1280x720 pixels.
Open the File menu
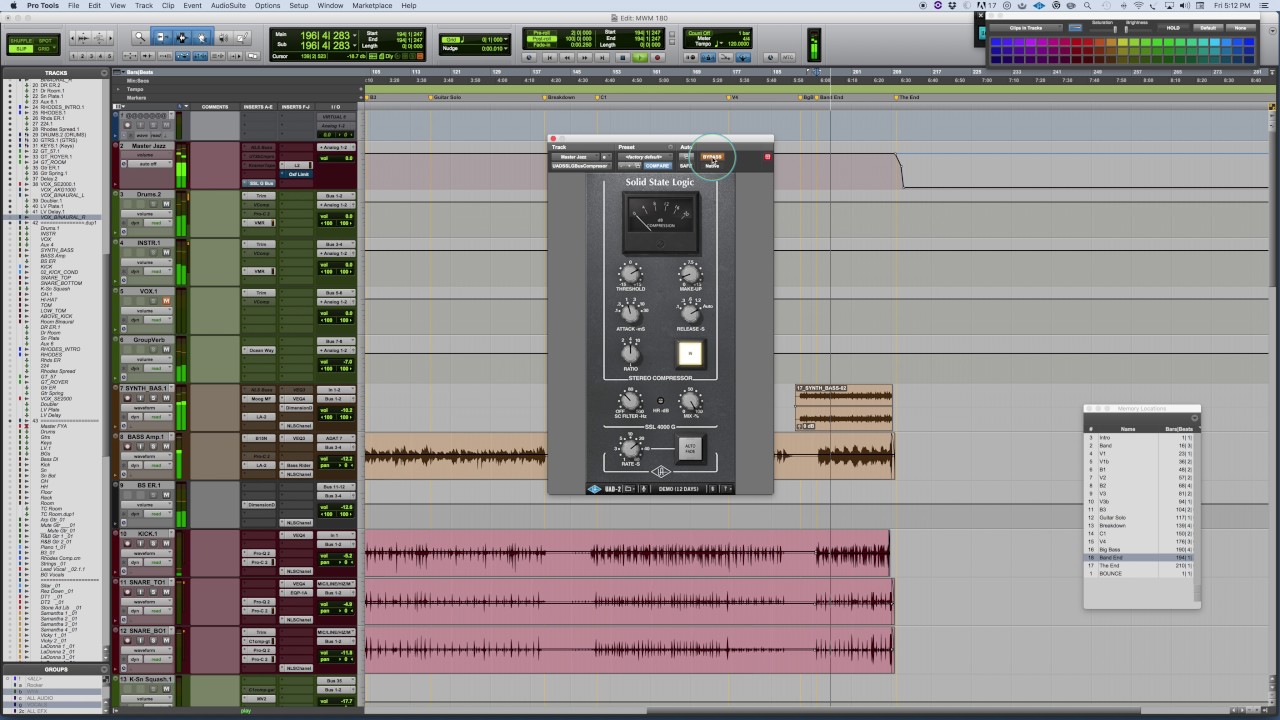coord(74,5)
